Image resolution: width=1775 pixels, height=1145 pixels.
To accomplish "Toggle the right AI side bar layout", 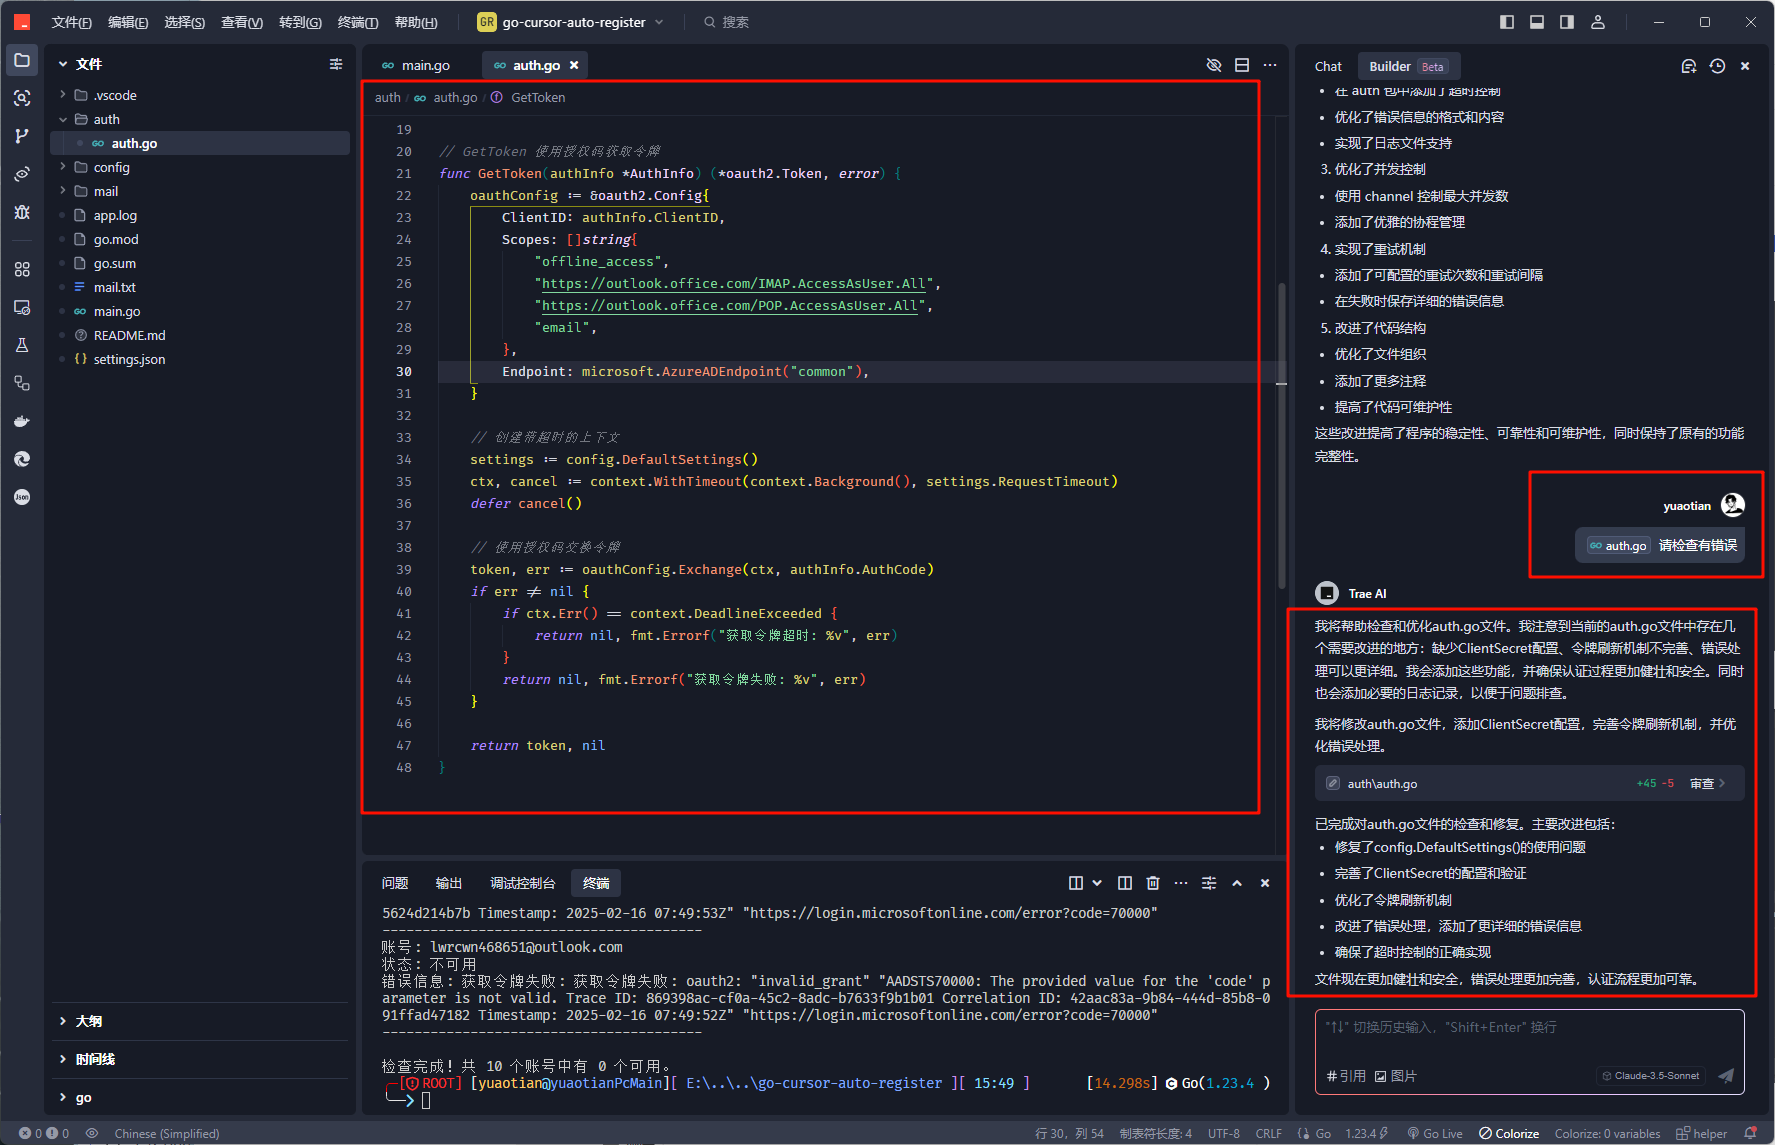I will coord(1567,22).
